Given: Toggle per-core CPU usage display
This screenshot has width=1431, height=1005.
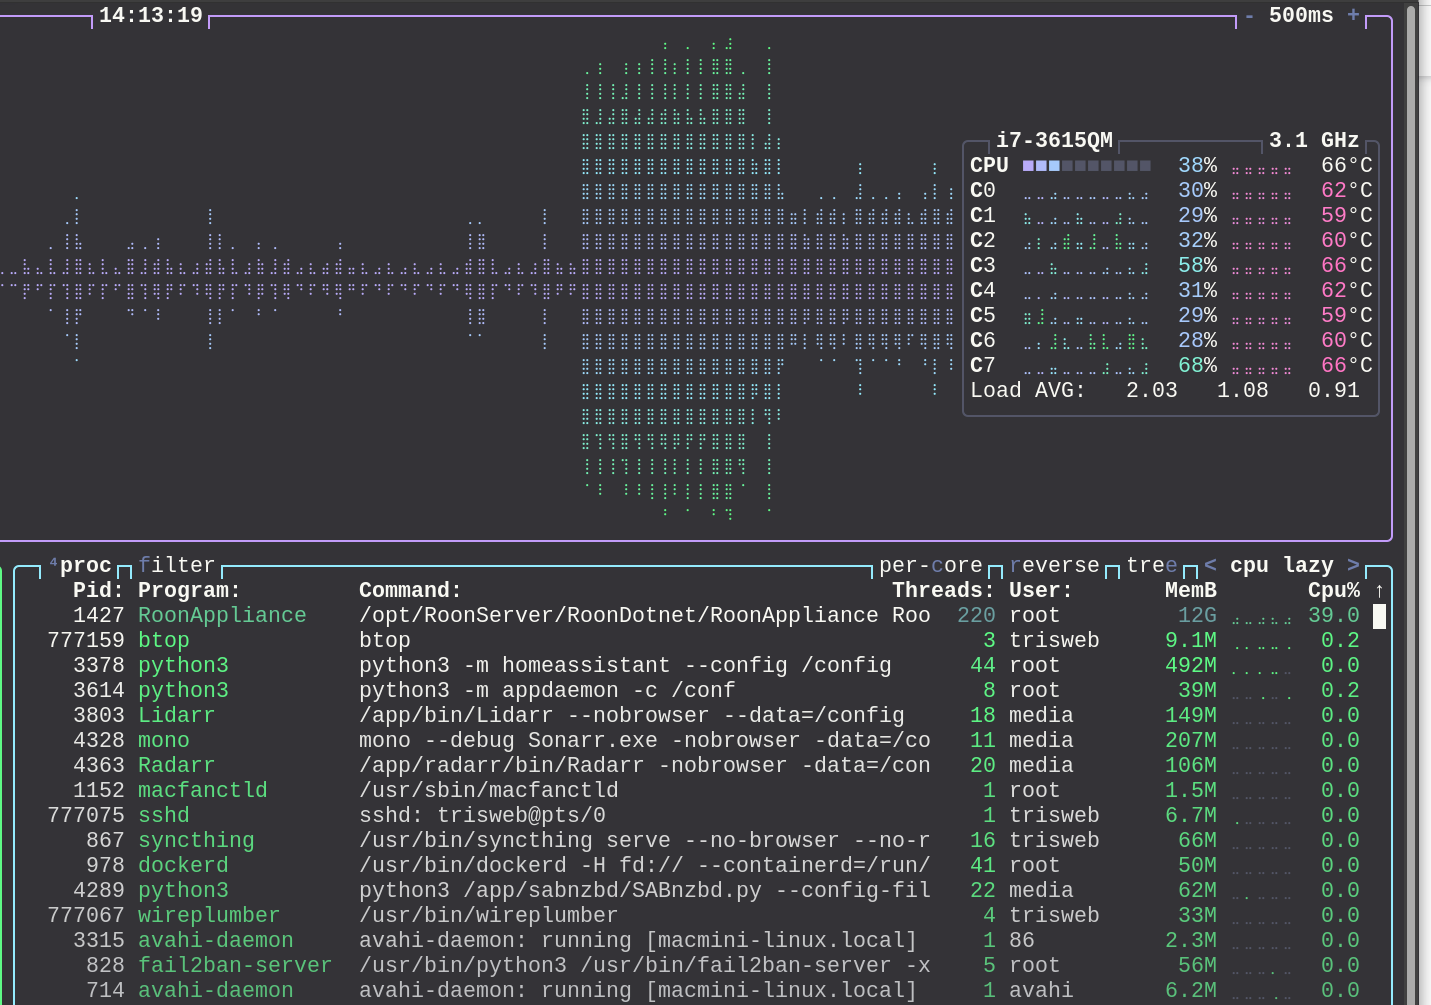Looking at the screenshot, I should (930, 565).
